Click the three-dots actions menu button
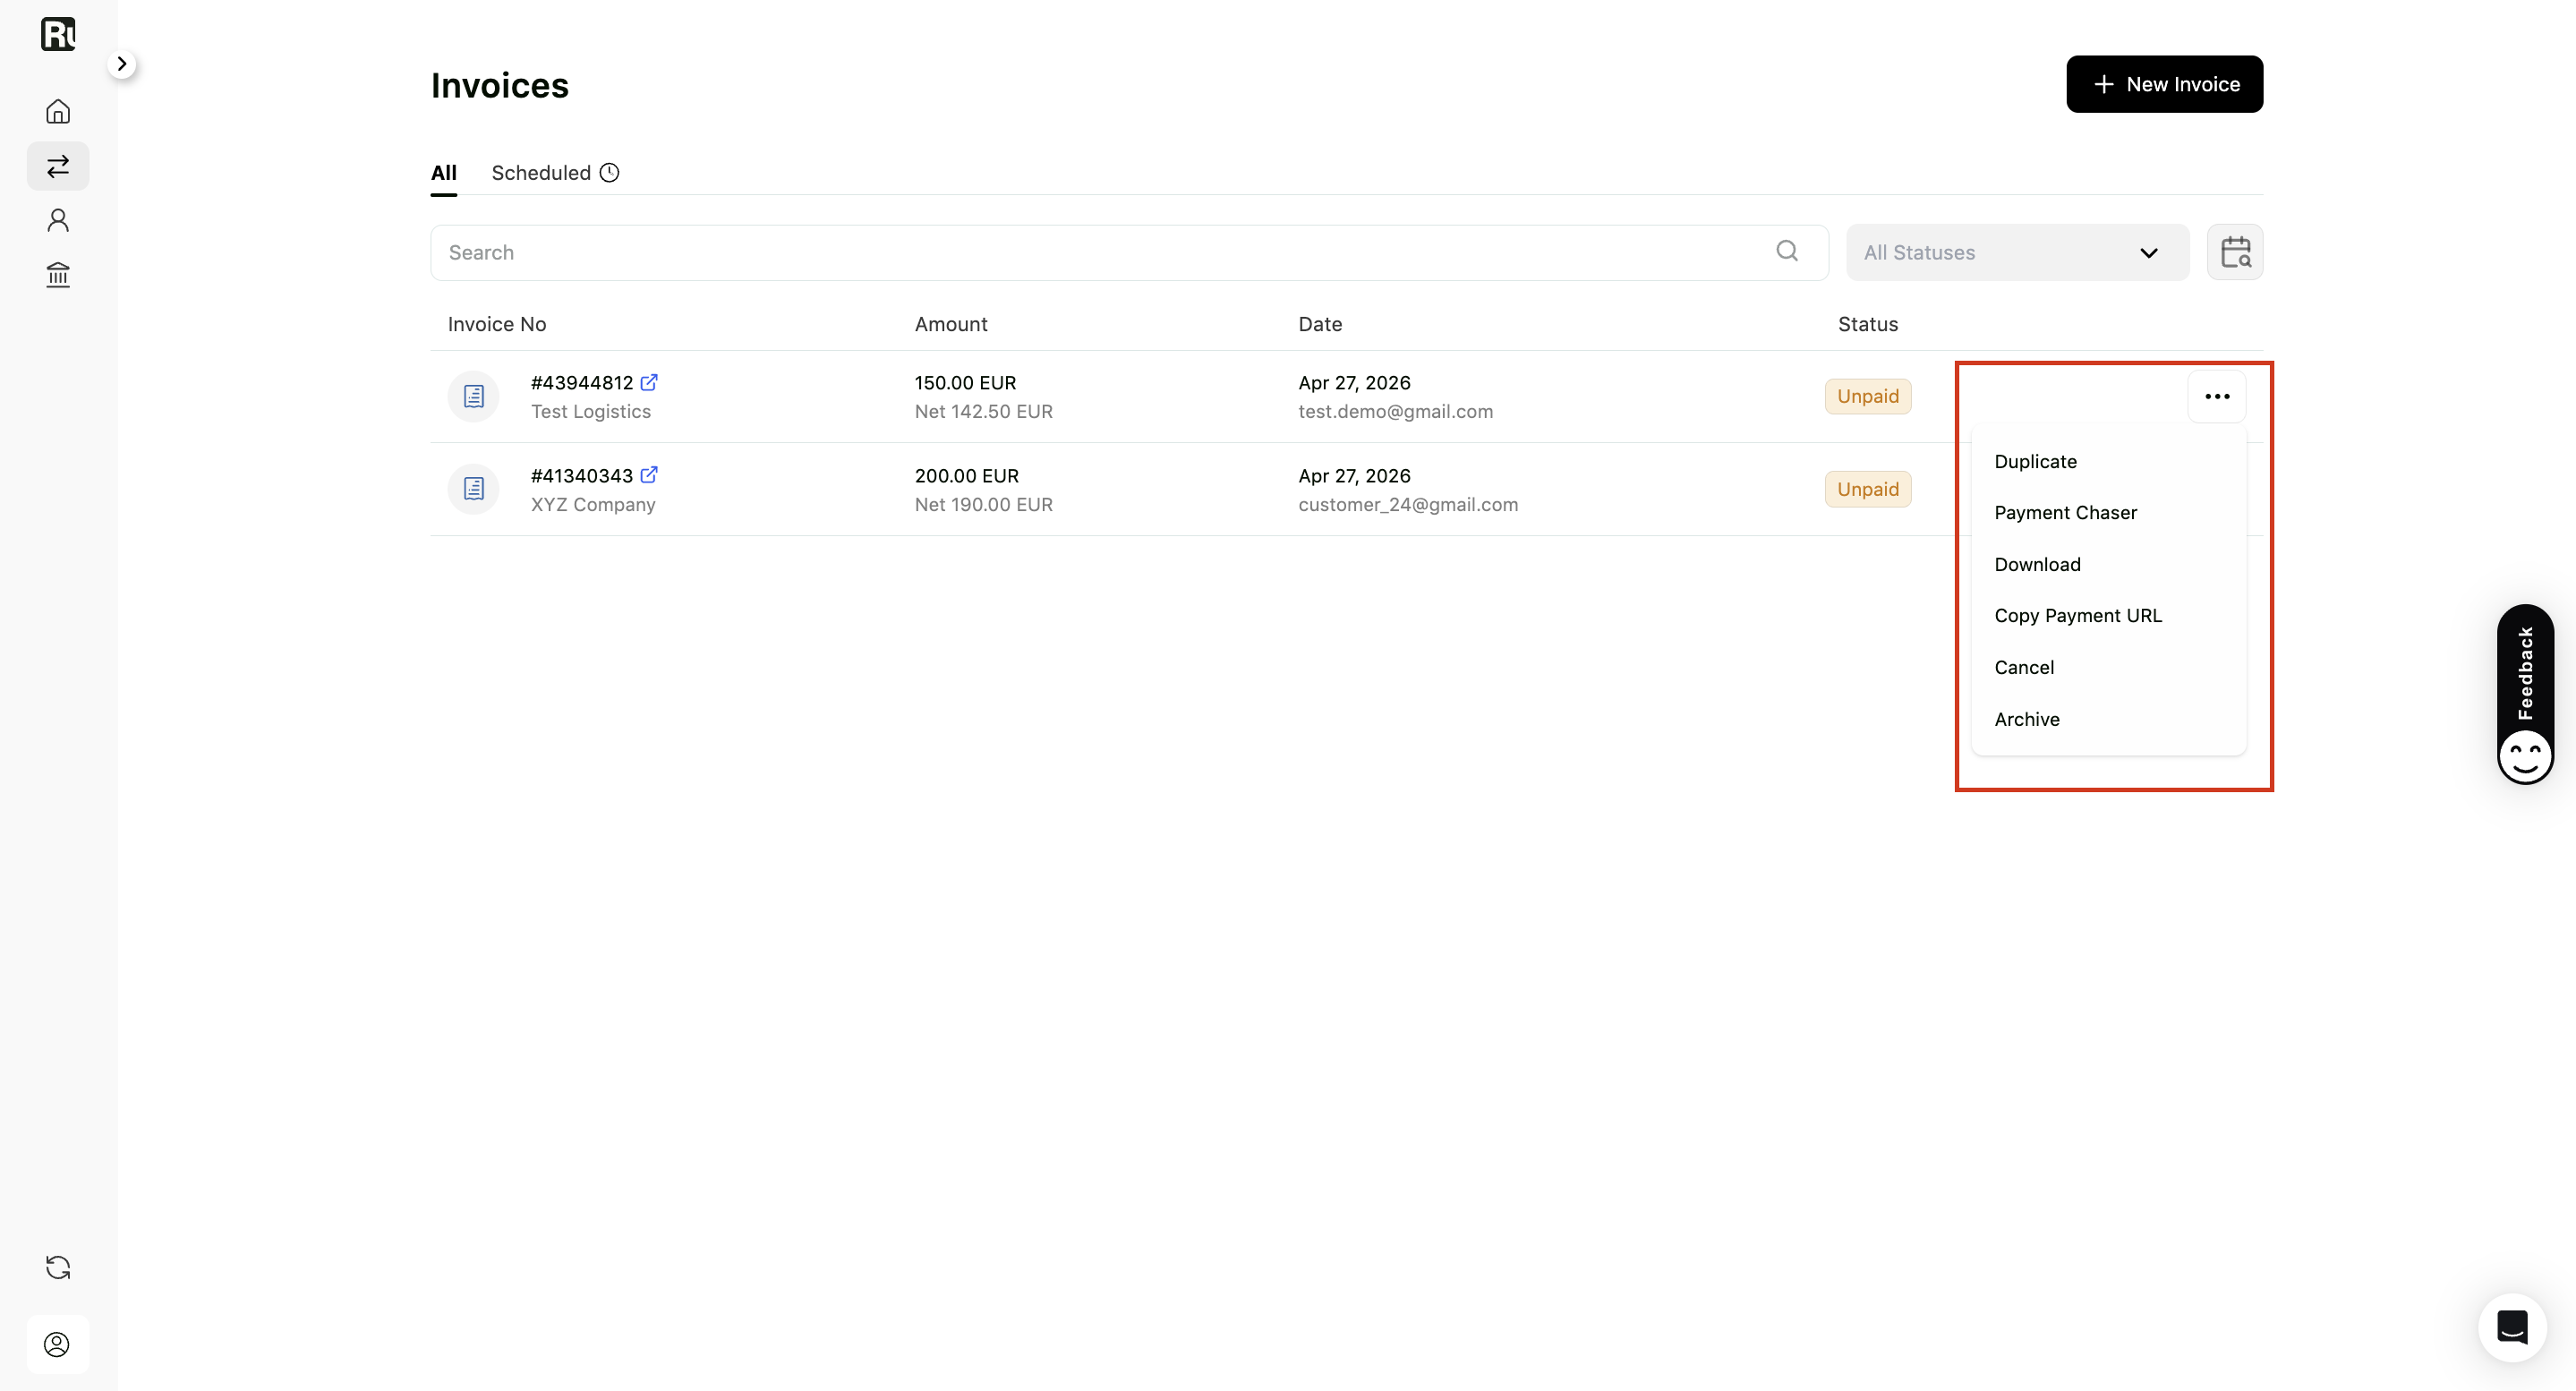2576x1391 pixels. 2217,396
